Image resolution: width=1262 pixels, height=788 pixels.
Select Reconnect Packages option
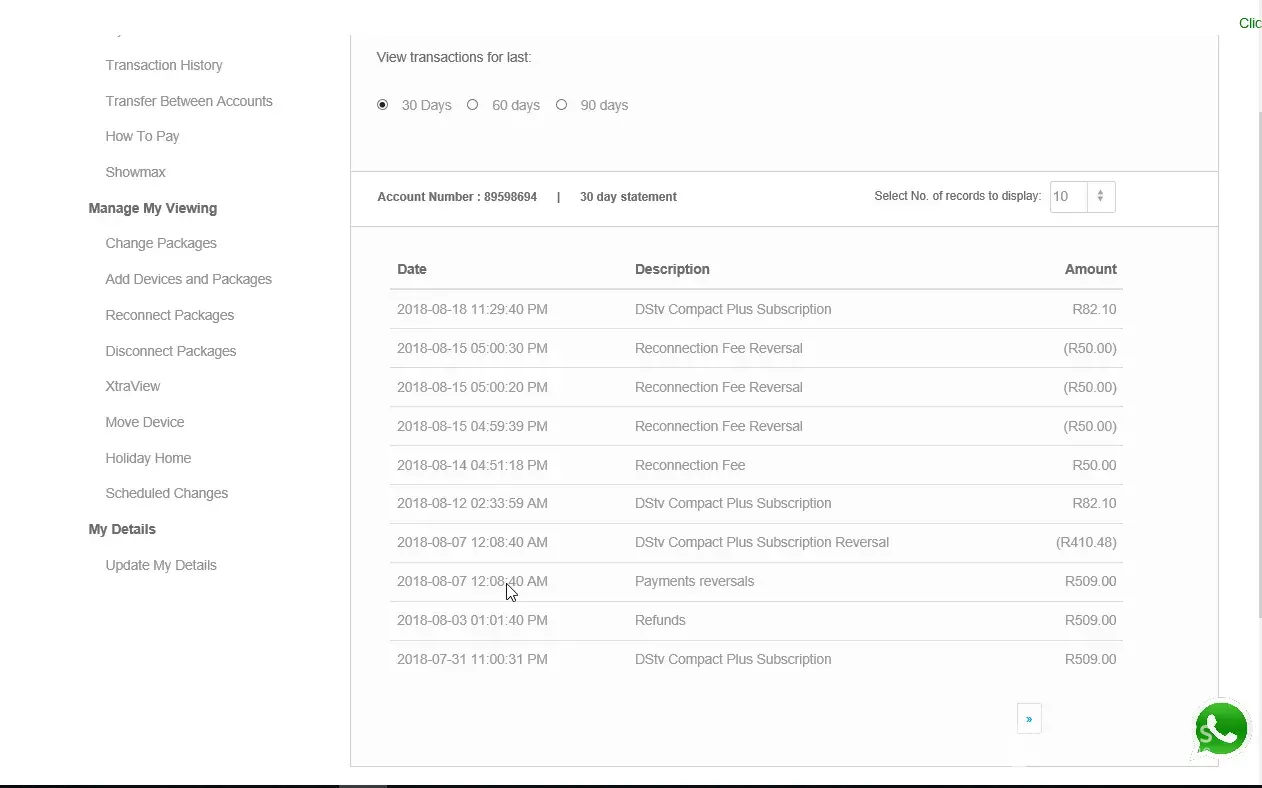[x=170, y=315]
